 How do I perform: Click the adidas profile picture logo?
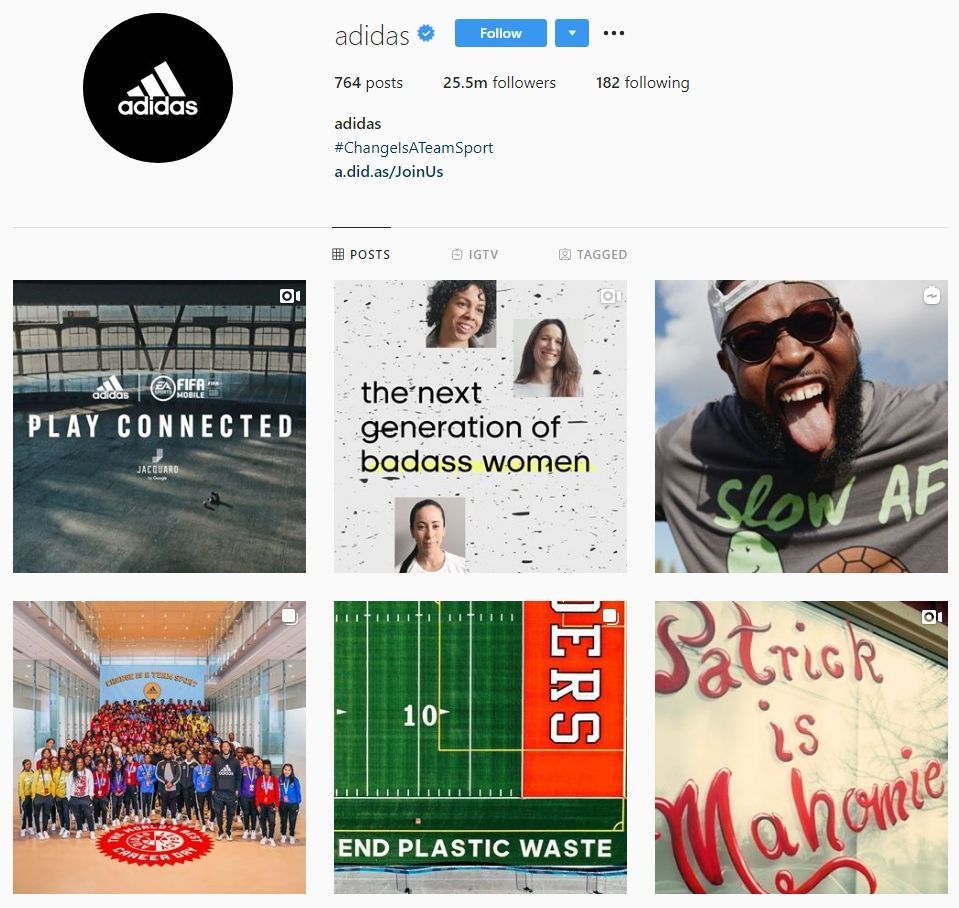pyautogui.click(x=158, y=88)
